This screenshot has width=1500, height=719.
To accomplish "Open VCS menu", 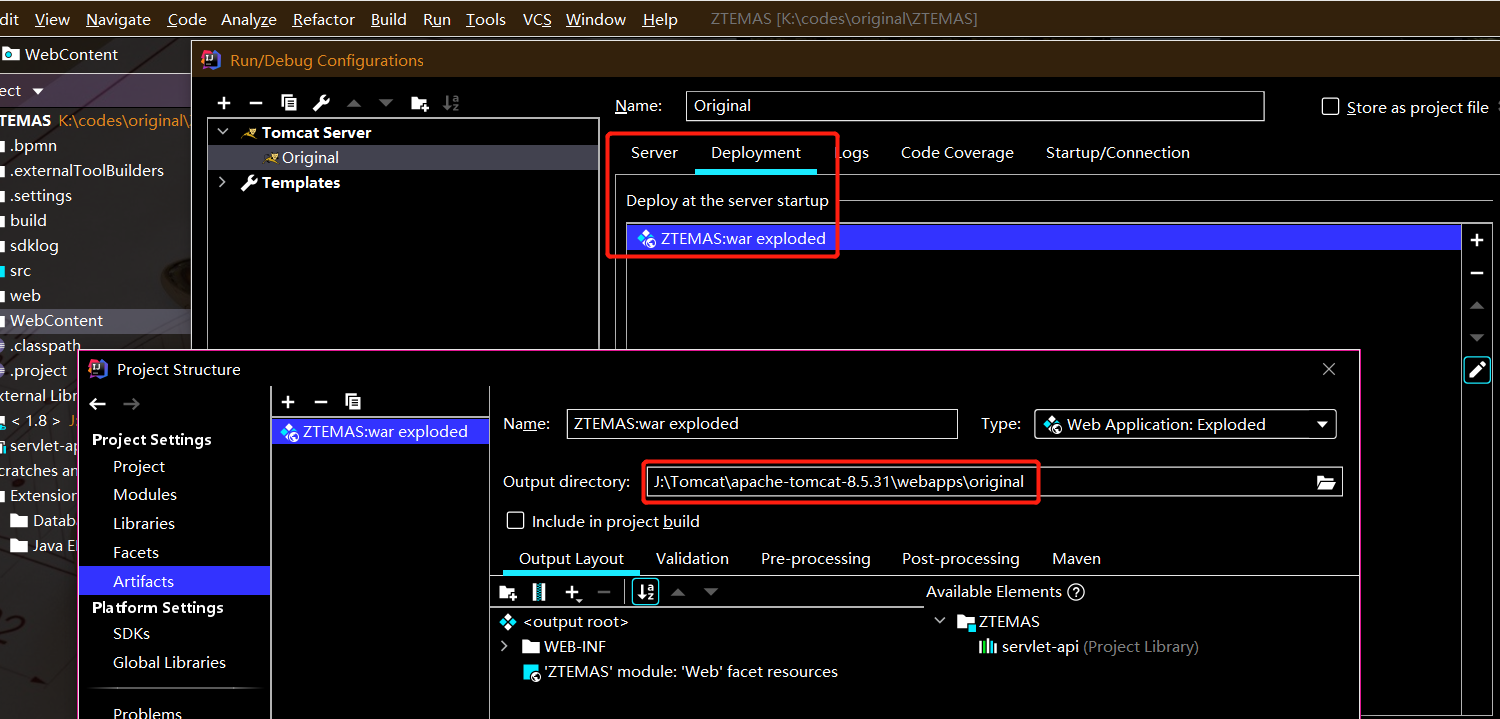I will [537, 19].
